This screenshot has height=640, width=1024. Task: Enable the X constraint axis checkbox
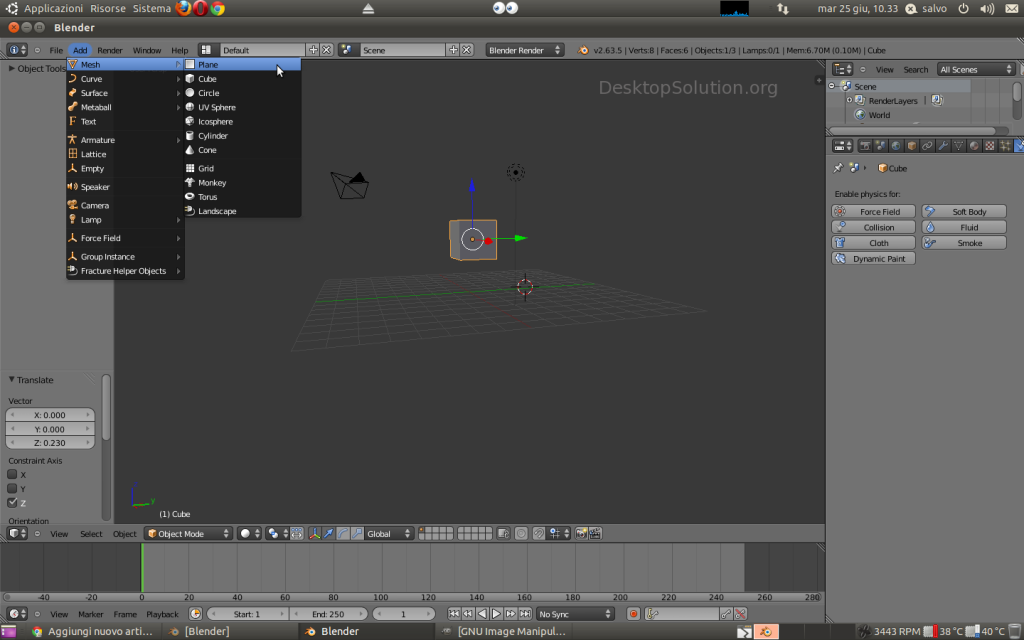tap(13, 474)
